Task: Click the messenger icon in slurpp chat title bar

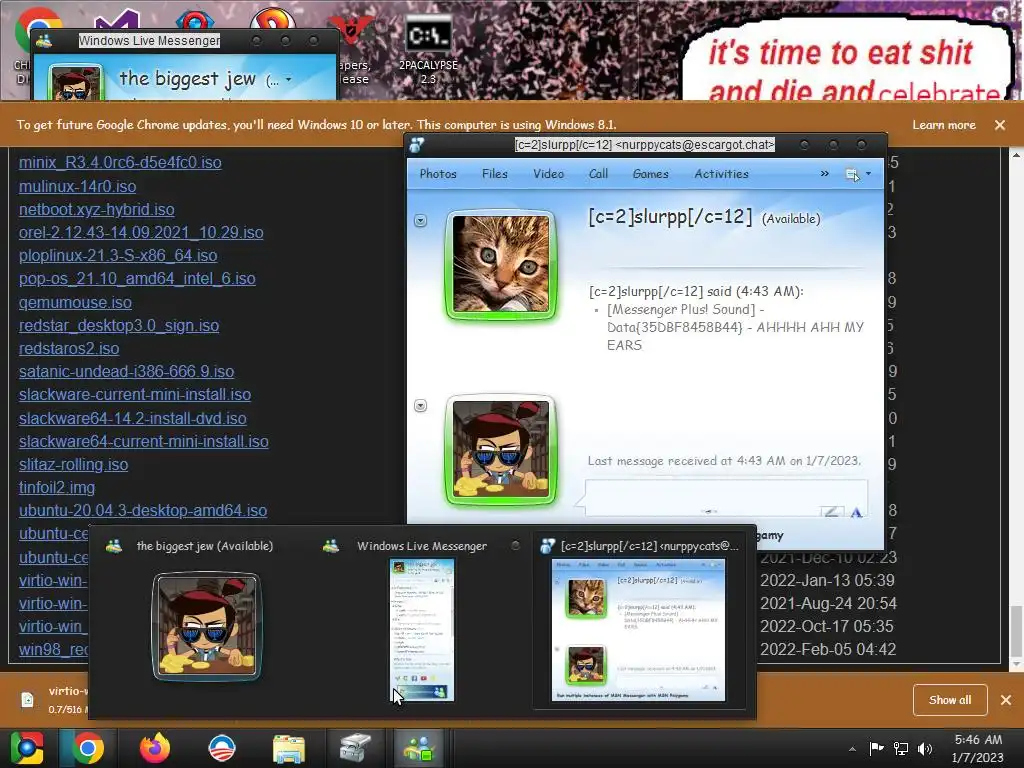Action: coord(417,144)
